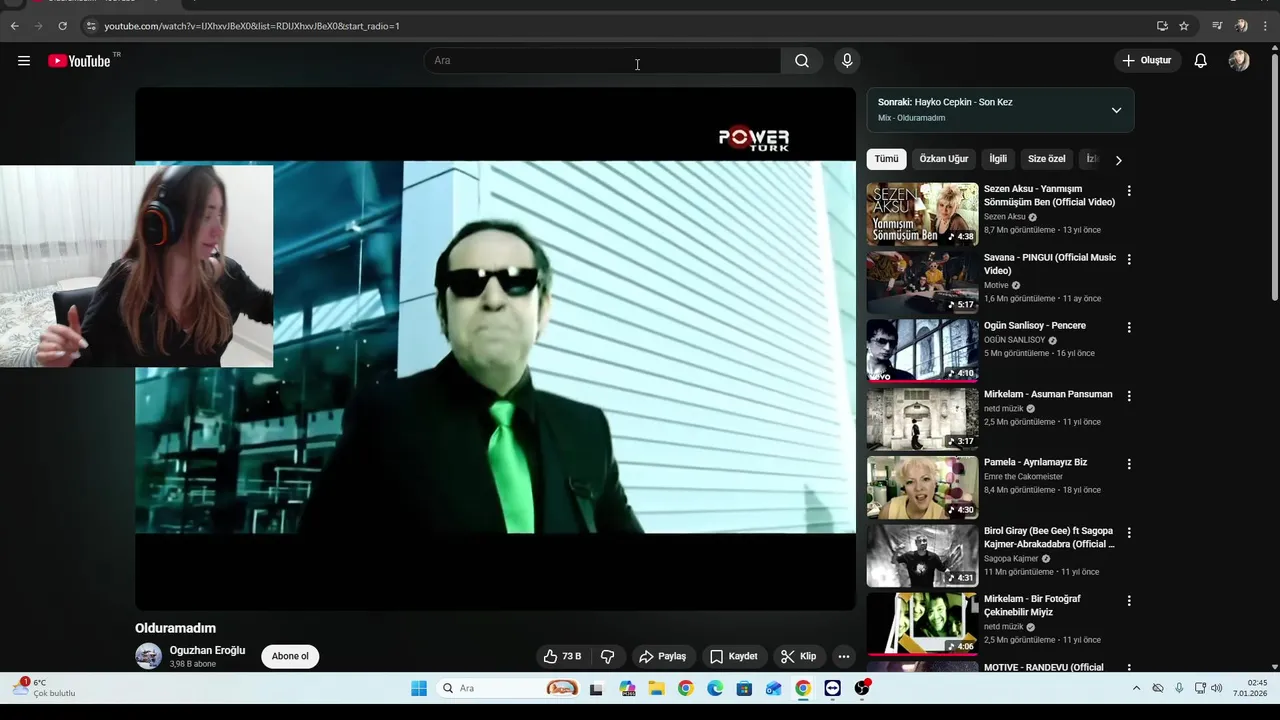Open Microsoft Edge from taskbar
The height and width of the screenshot is (720, 1280).
715,688
